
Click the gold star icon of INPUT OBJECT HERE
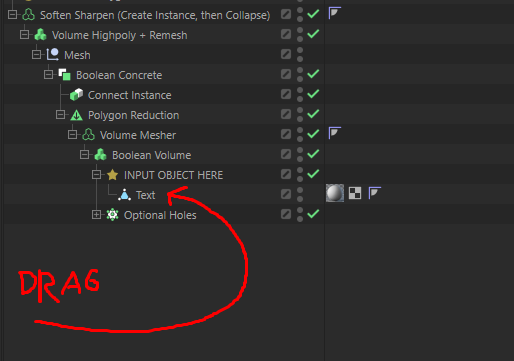pos(113,175)
